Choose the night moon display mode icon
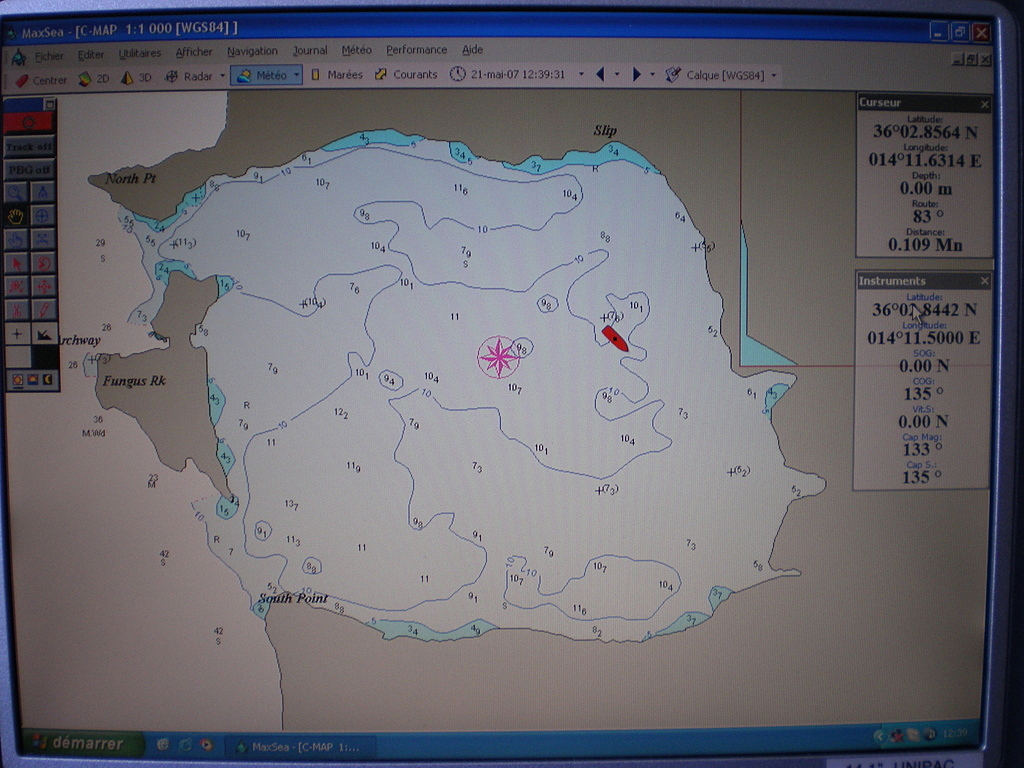This screenshot has width=1024, height=768. 48,379
